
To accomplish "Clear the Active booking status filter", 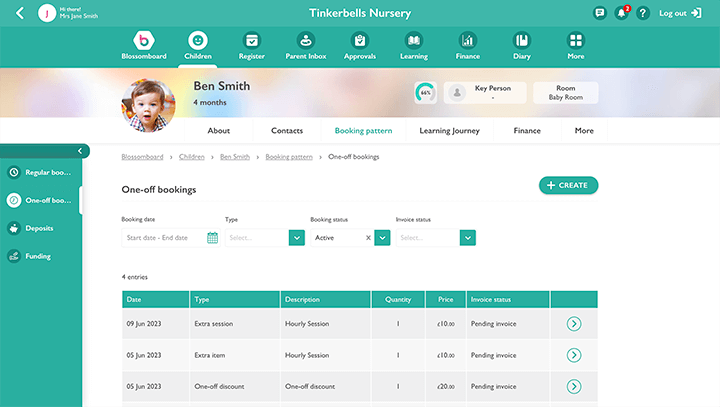I will [368, 237].
